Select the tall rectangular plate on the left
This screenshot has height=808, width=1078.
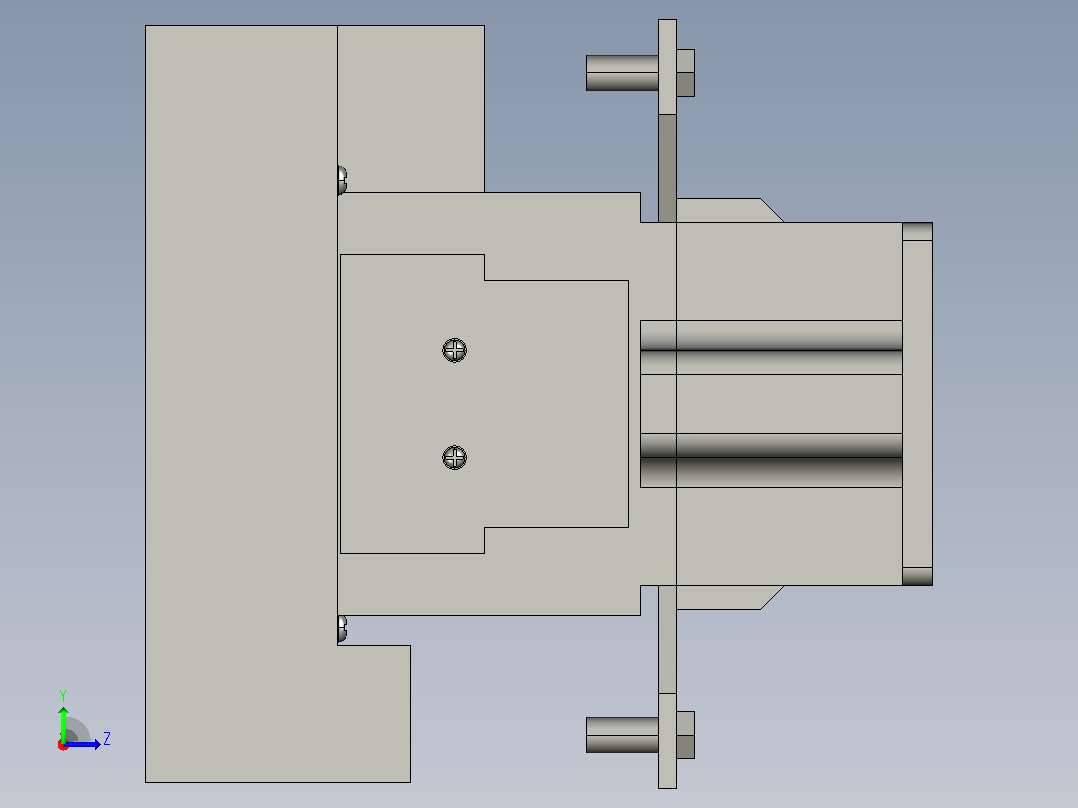point(241,404)
